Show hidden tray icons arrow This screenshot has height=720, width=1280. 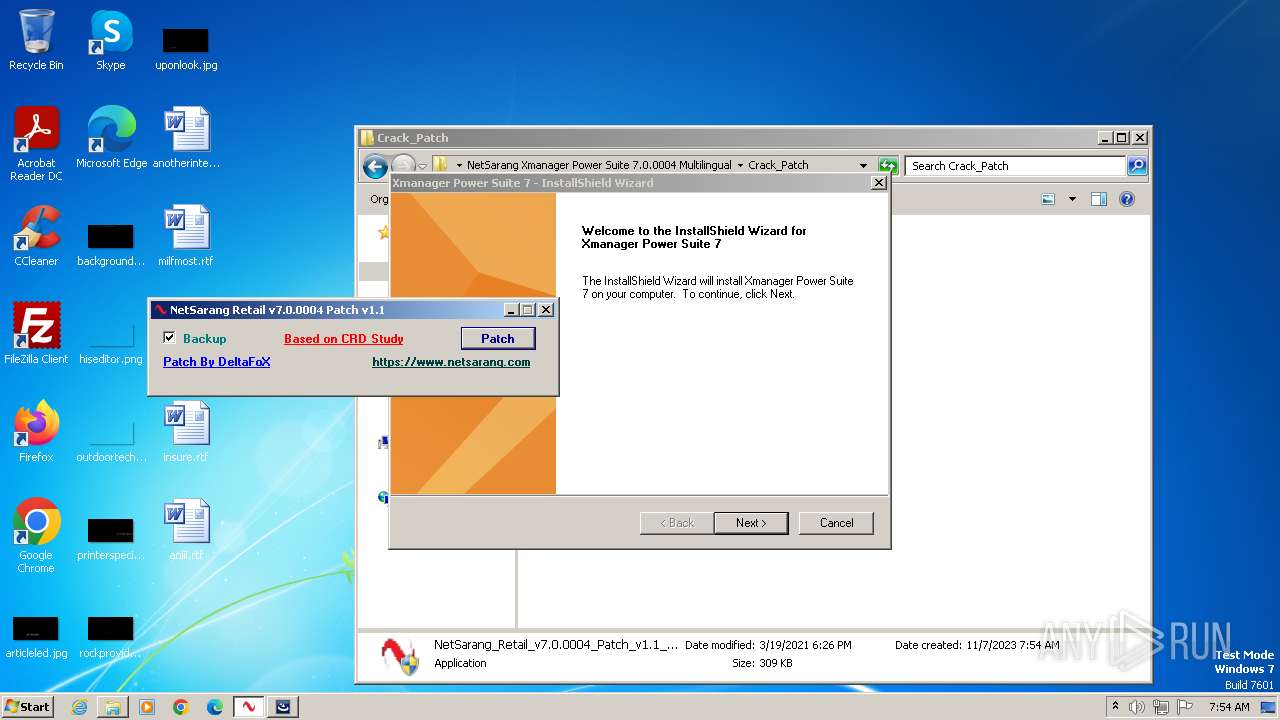(1116, 707)
